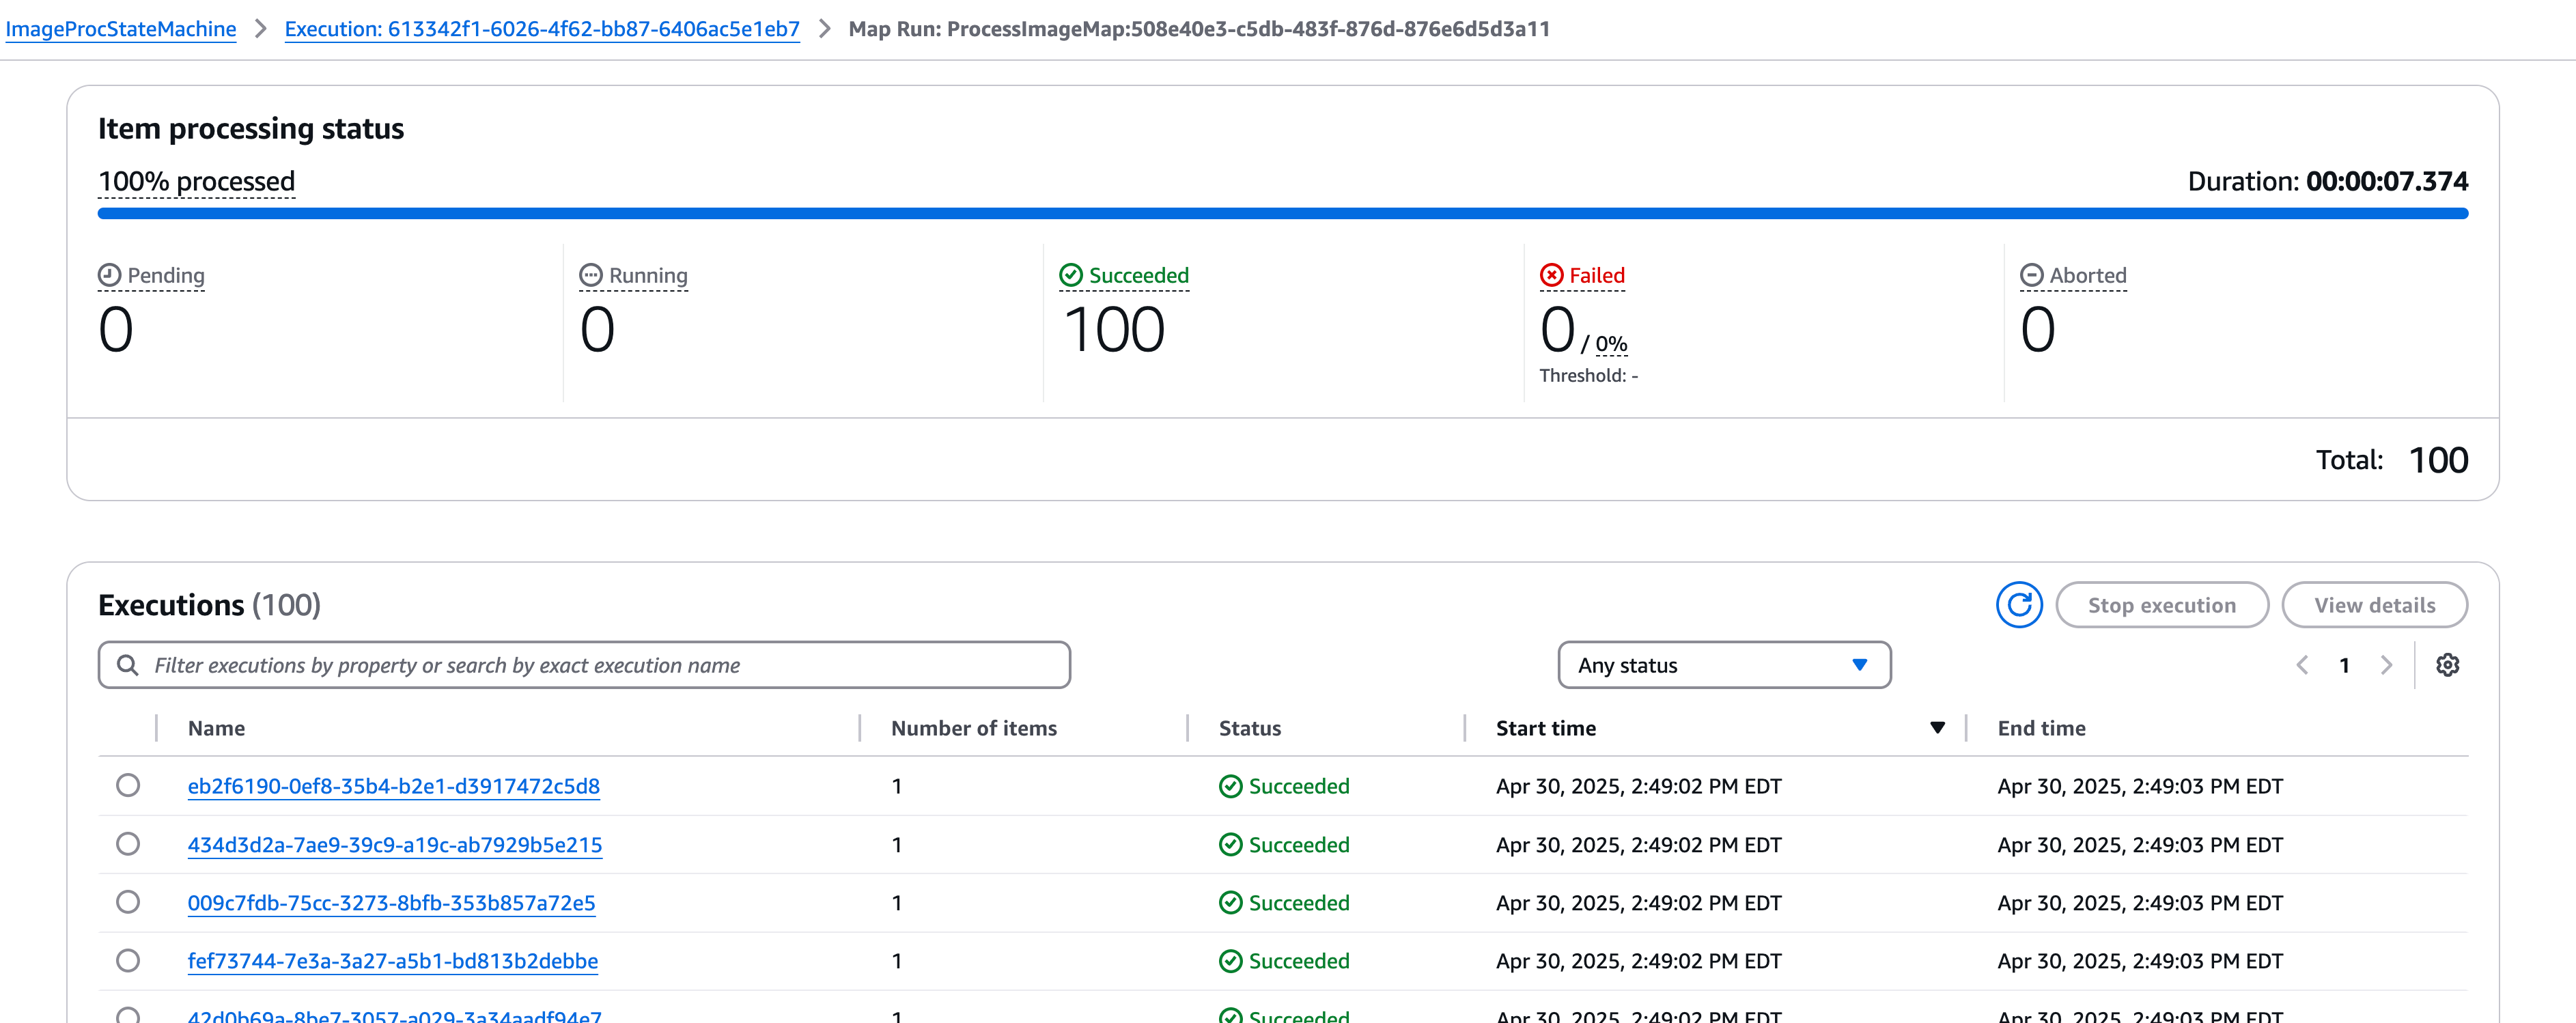2576x1023 pixels.
Task: Click the Pending status clock icon
Action: click(110, 274)
